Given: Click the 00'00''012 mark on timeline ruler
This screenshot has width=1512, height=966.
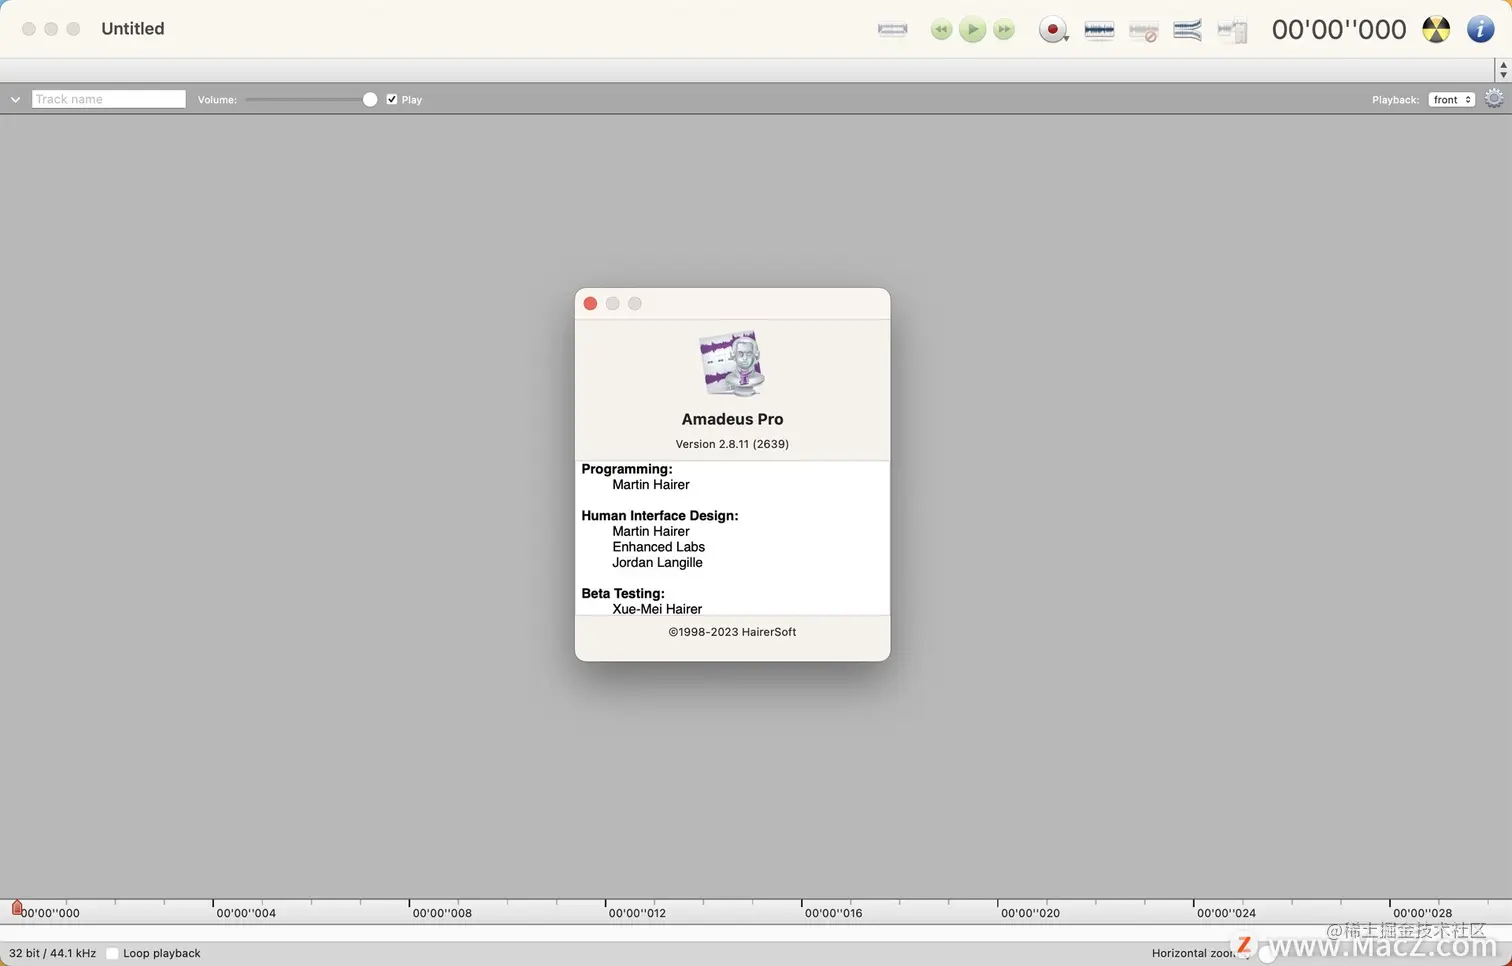Looking at the screenshot, I should [x=637, y=913].
